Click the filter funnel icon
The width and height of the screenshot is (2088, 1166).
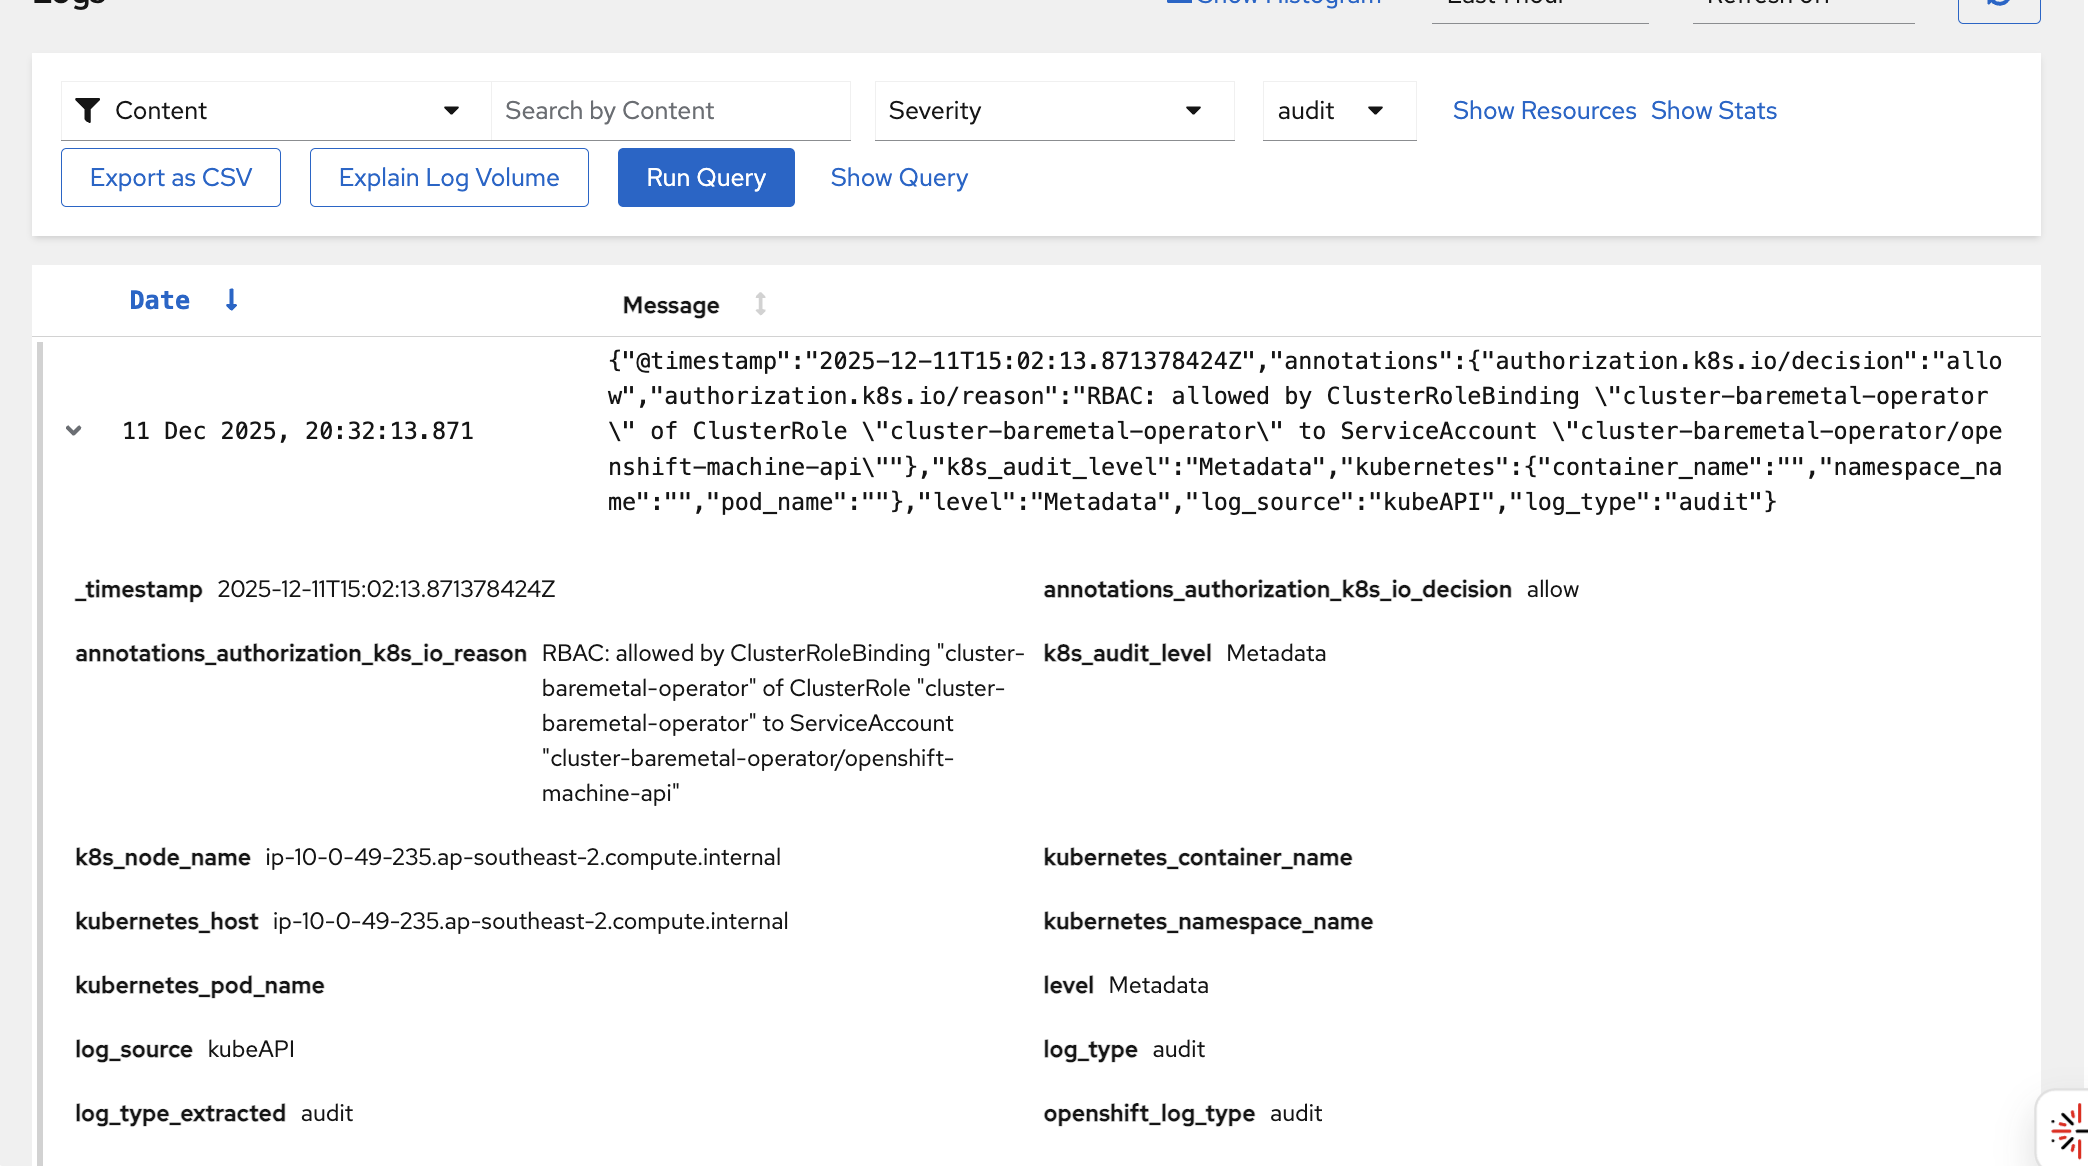click(88, 110)
